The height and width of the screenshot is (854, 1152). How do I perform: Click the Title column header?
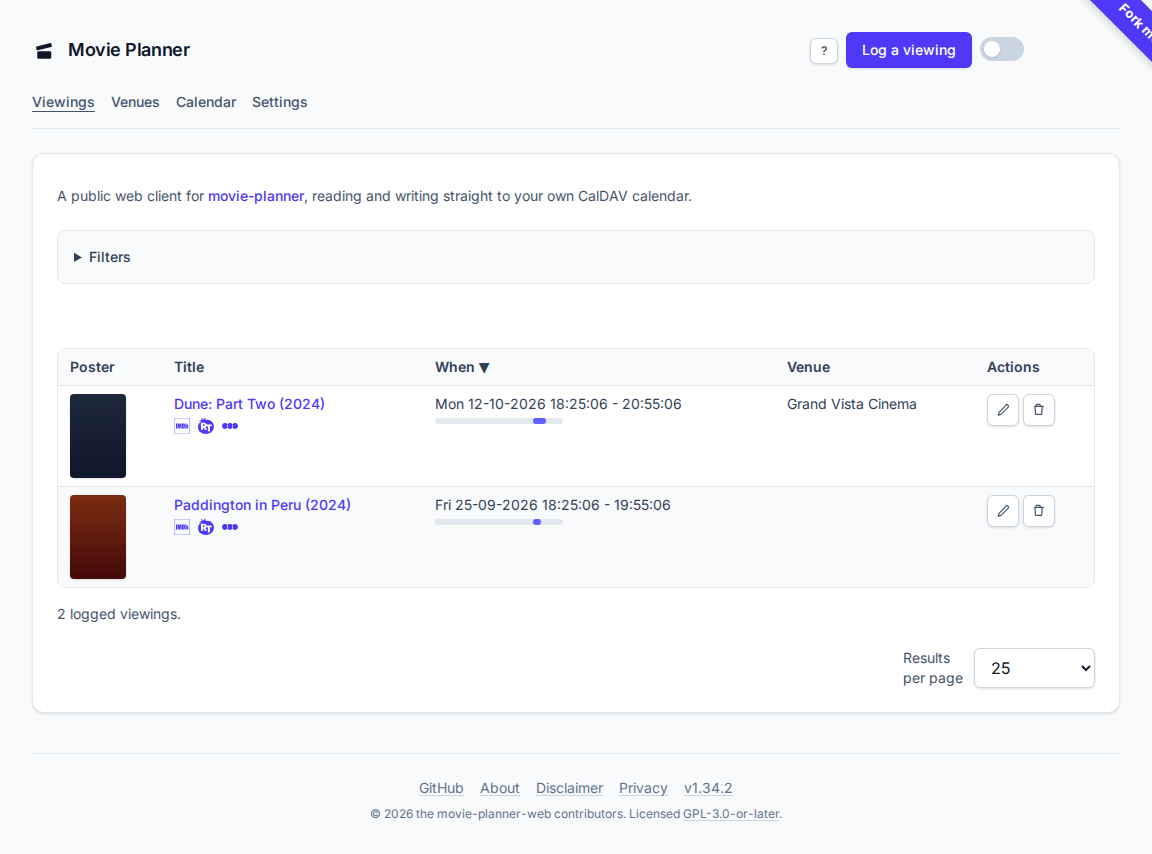189,367
